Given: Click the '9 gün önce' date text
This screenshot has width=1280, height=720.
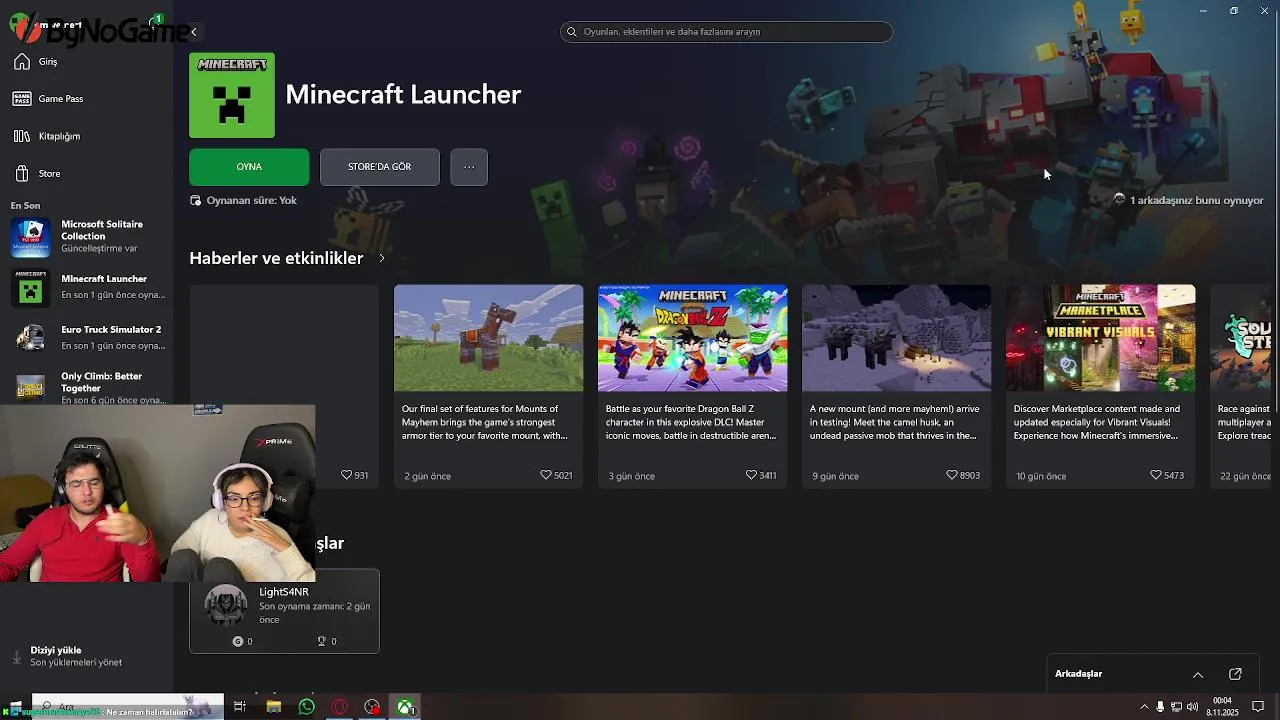Looking at the screenshot, I should 835,476.
